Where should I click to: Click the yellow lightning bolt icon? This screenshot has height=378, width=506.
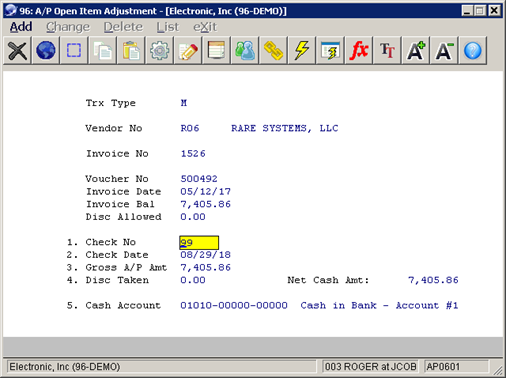[x=301, y=51]
